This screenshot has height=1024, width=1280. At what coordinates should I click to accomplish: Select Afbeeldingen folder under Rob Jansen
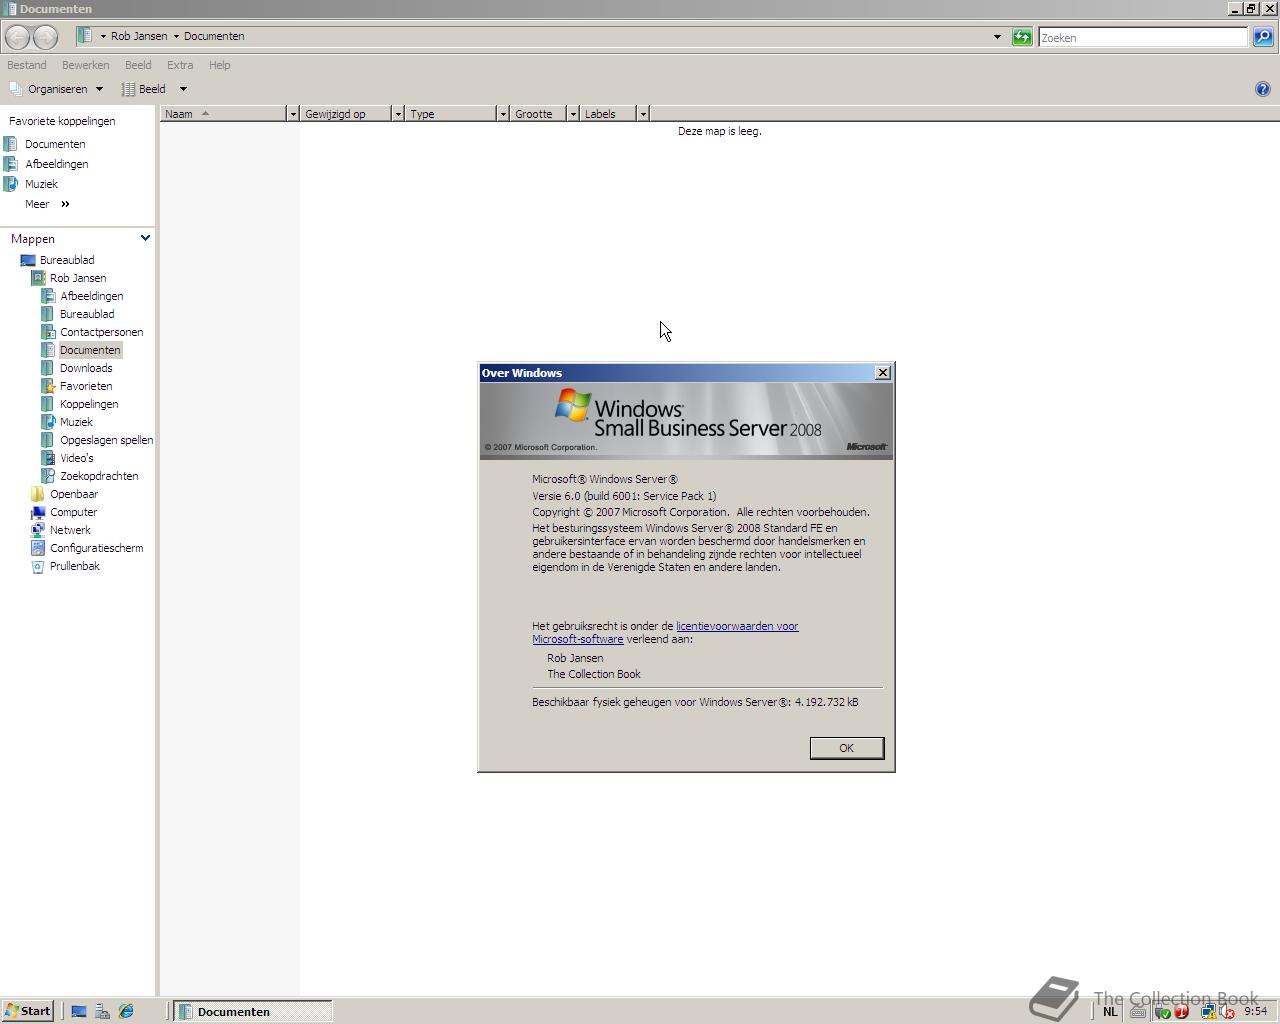pyautogui.click(x=91, y=296)
